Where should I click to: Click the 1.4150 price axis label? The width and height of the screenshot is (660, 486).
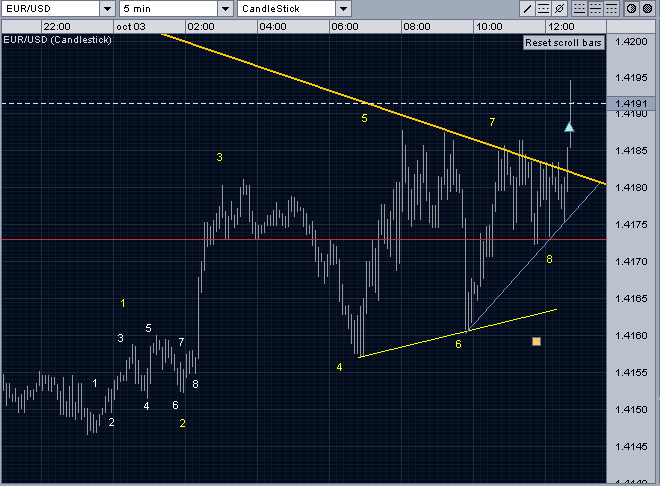631,409
